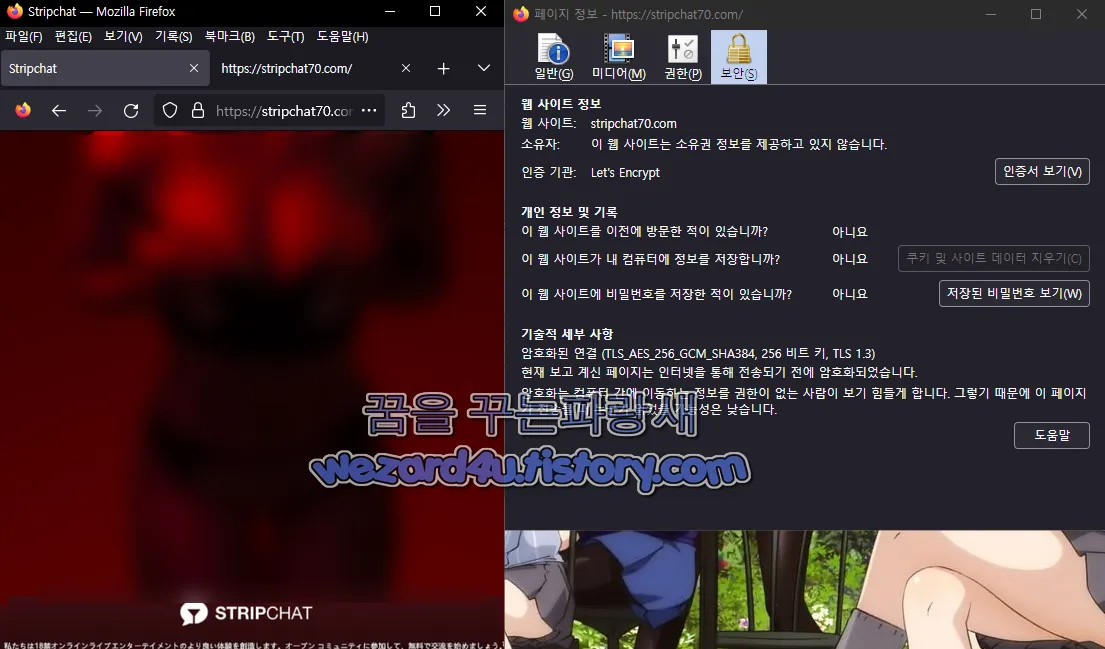Click the 일반(G) general info panel icon
Viewport: 1105px width, 649px height.
[553, 55]
